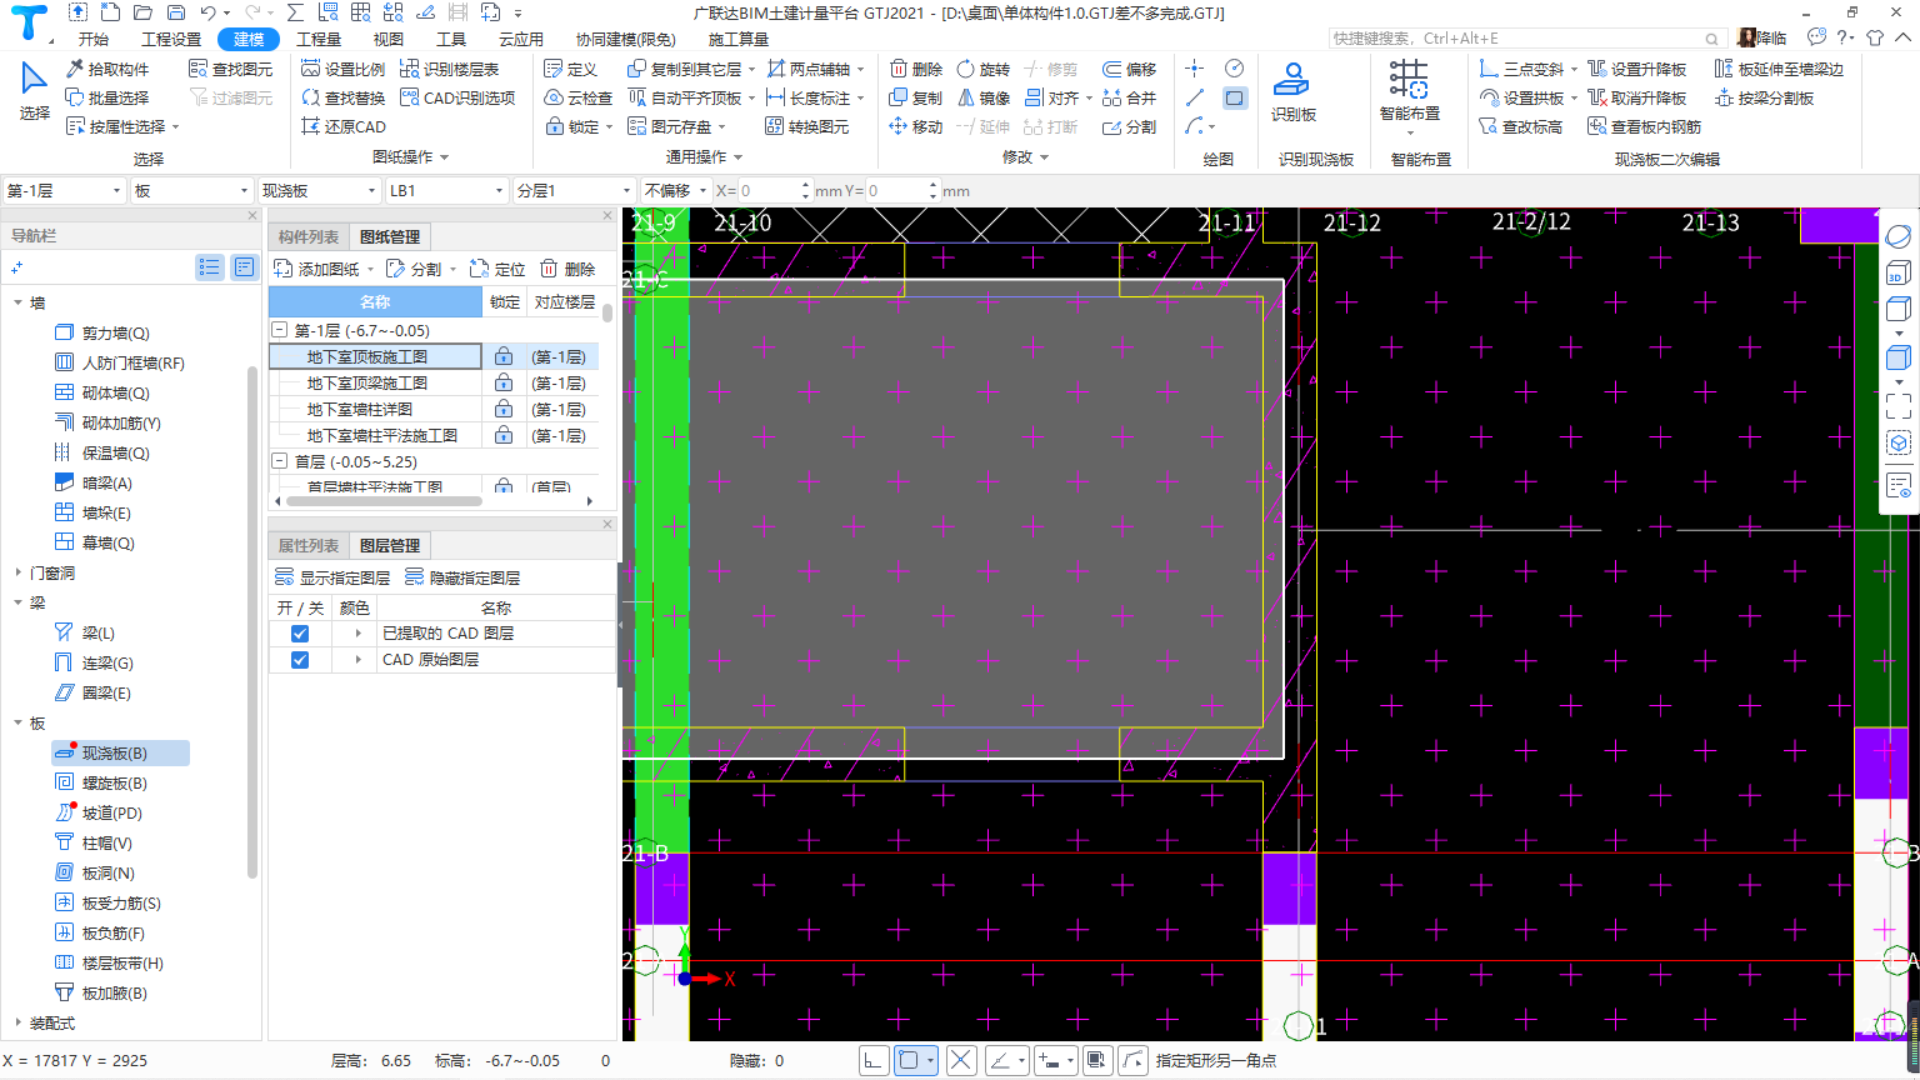Expand 已提取的 CAD 图层 row arrow

(x=358, y=634)
